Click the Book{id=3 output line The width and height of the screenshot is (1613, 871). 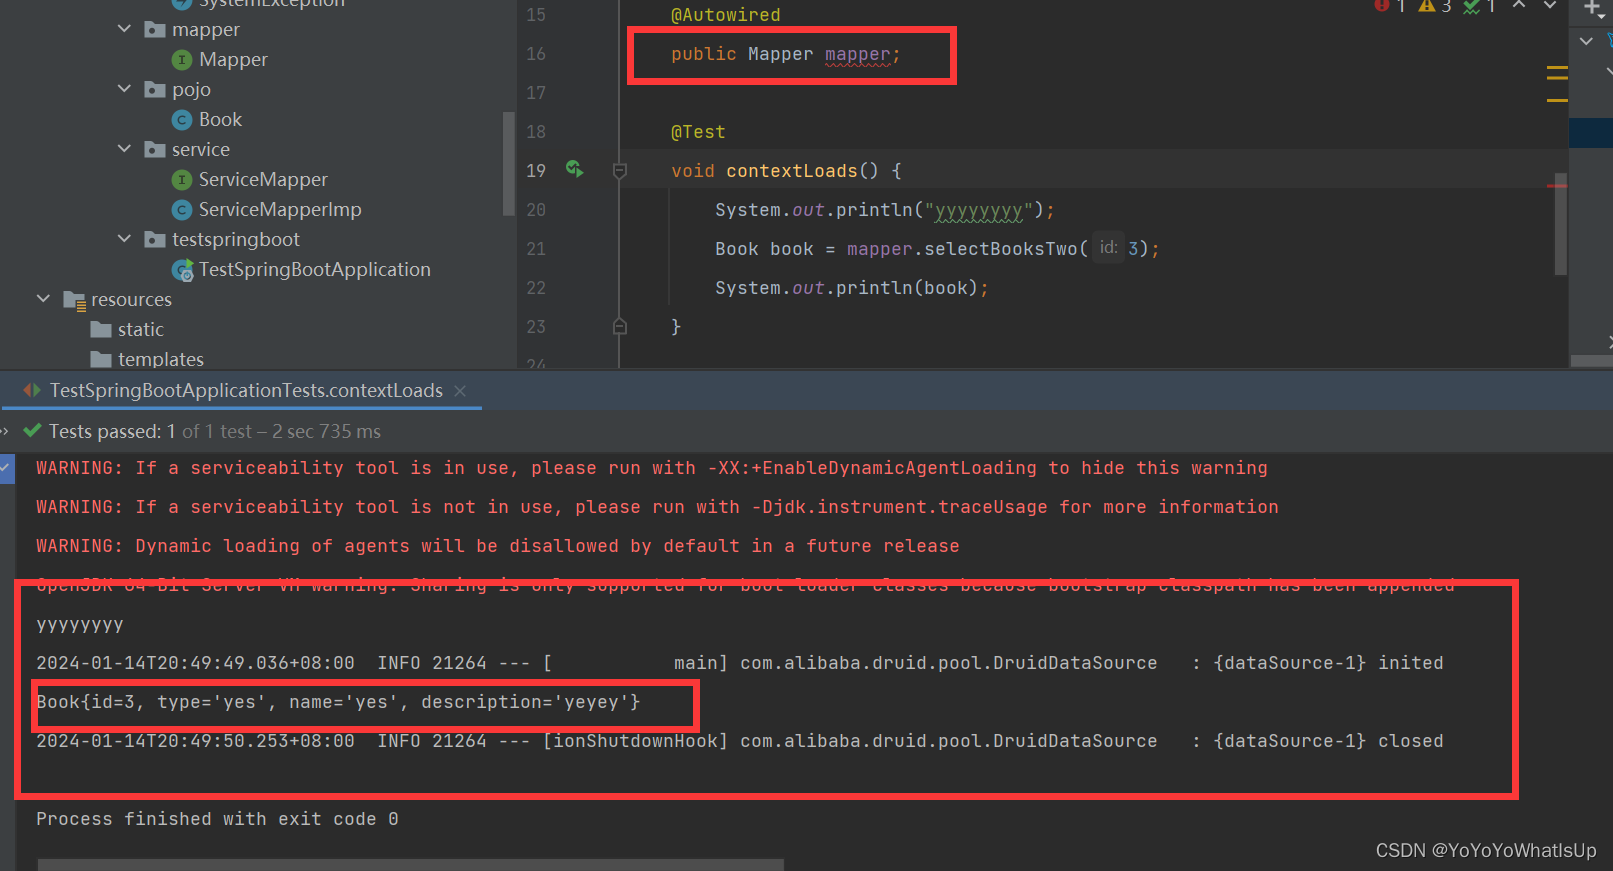pos(338,702)
